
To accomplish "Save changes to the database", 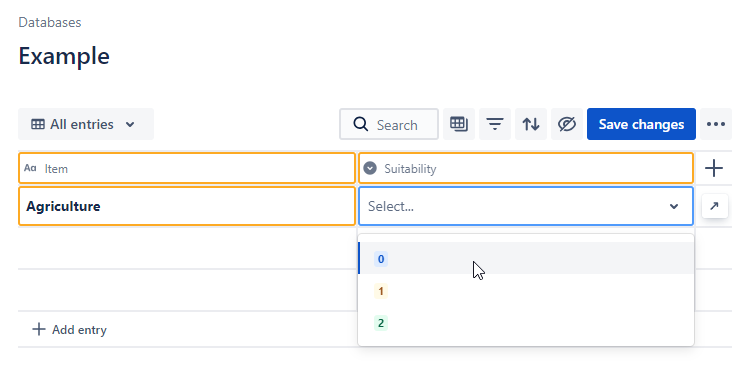I will pyautogui.click(x=641, y=124).
